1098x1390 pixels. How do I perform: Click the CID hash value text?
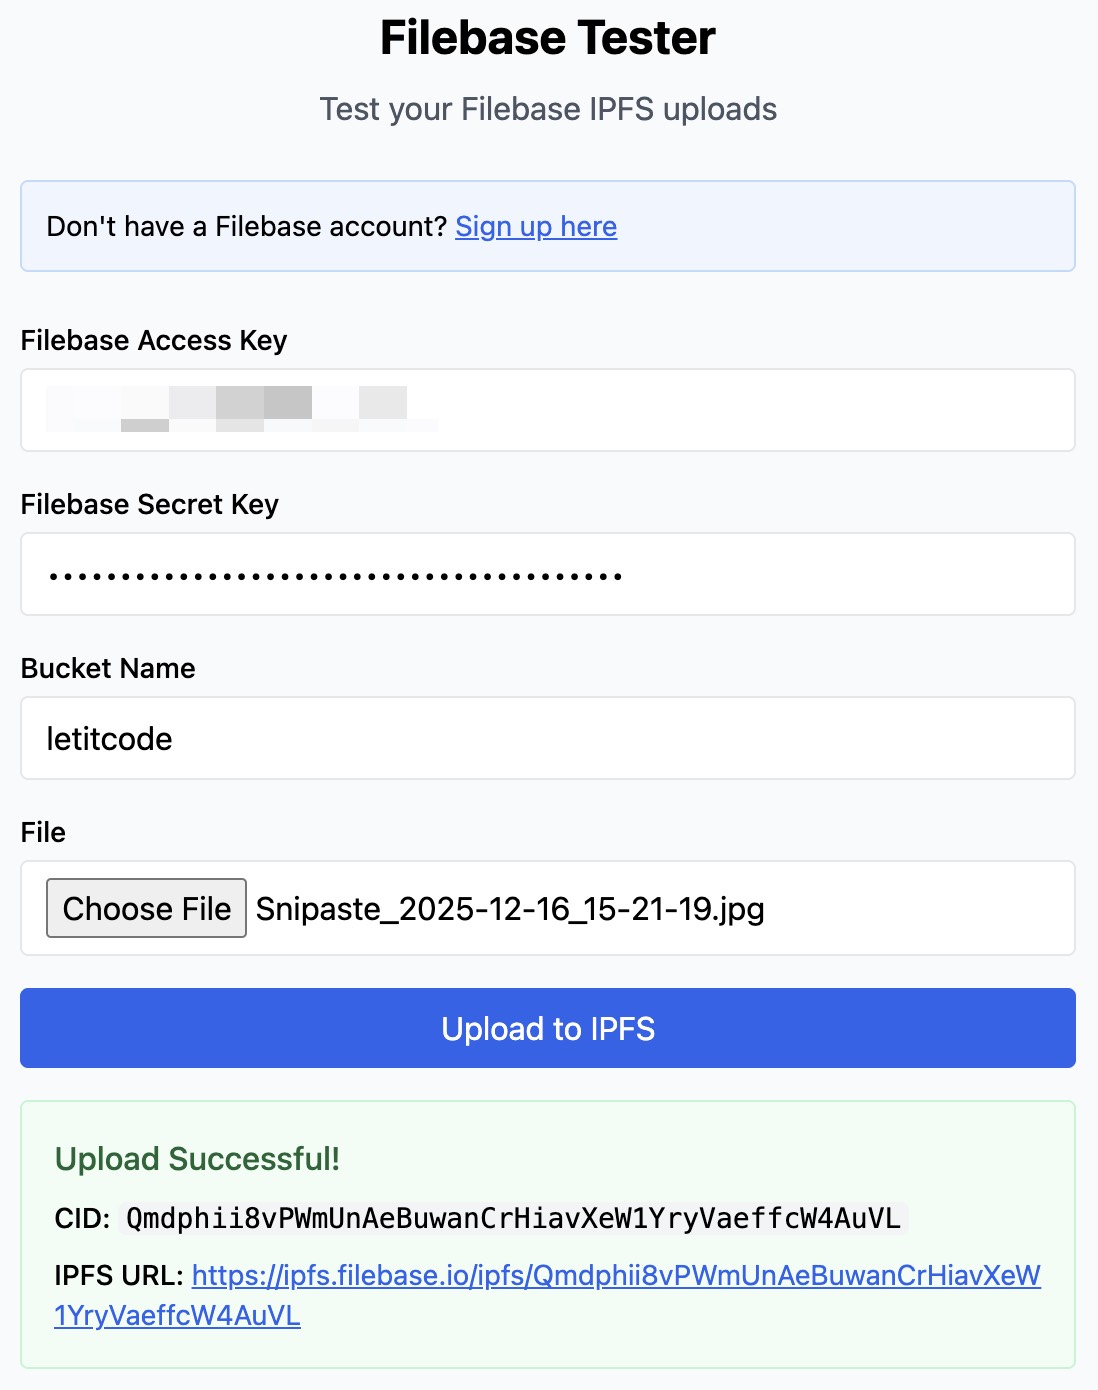pos(513,1218)
